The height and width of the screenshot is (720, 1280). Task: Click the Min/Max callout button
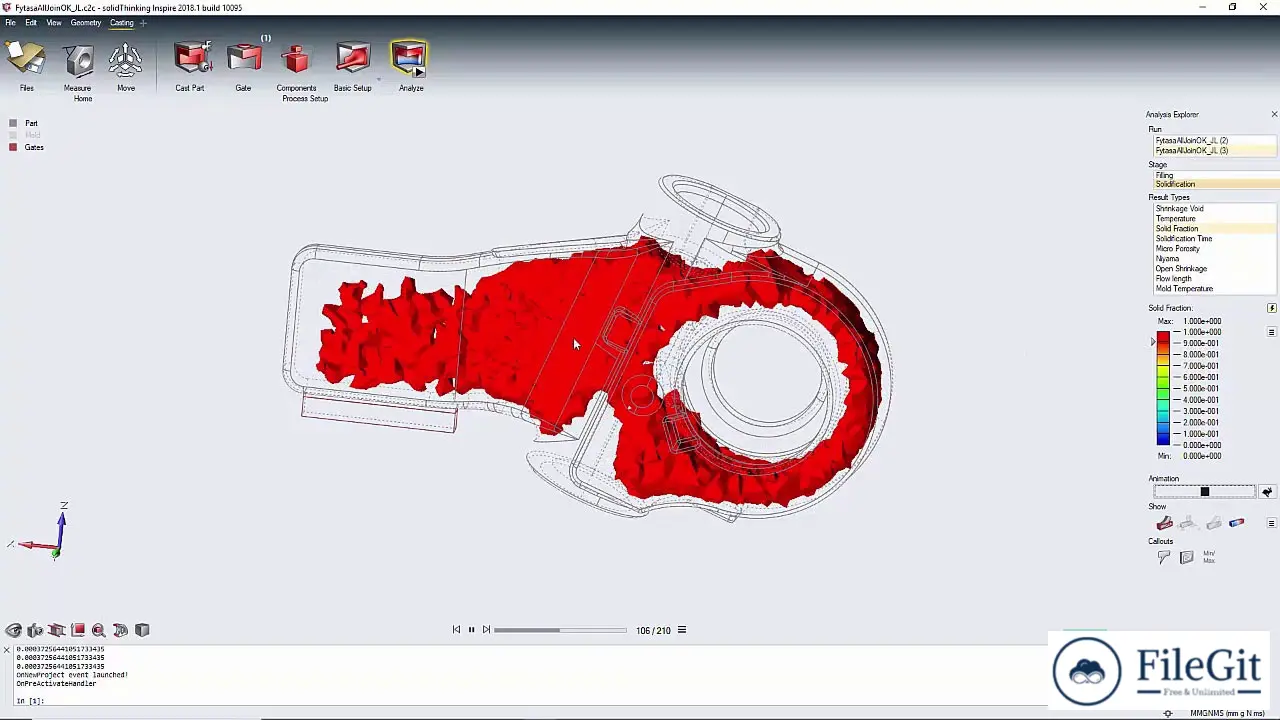coord(1209,557)
